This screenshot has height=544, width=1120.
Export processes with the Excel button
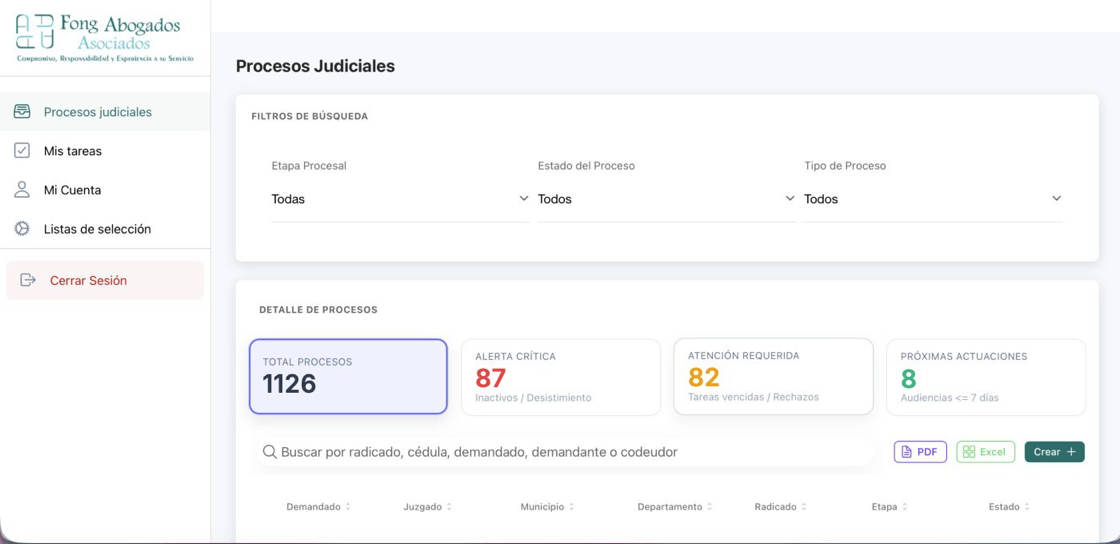tap(986, 452)
